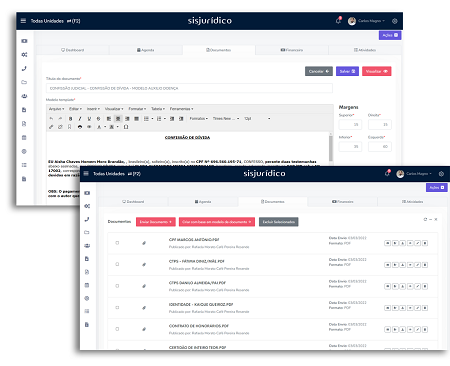Align text right in editor toolbar
The height and width of the screenshot is (366, 450).
127,119
